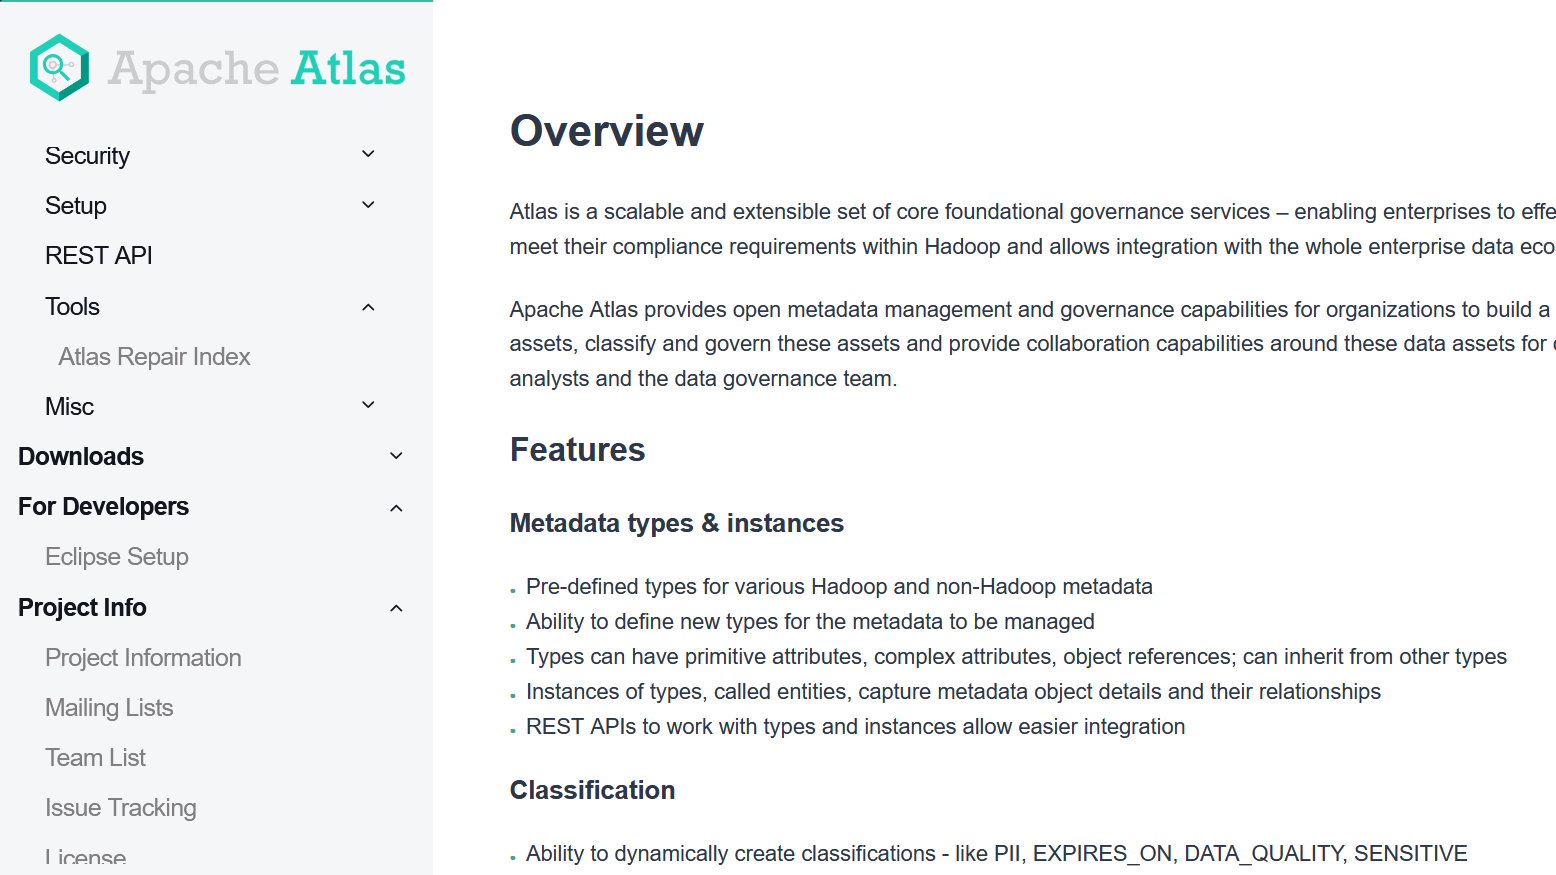Open the Project Information page
The width and height of the screenshot is (1556, 875).
pos(143,657)
